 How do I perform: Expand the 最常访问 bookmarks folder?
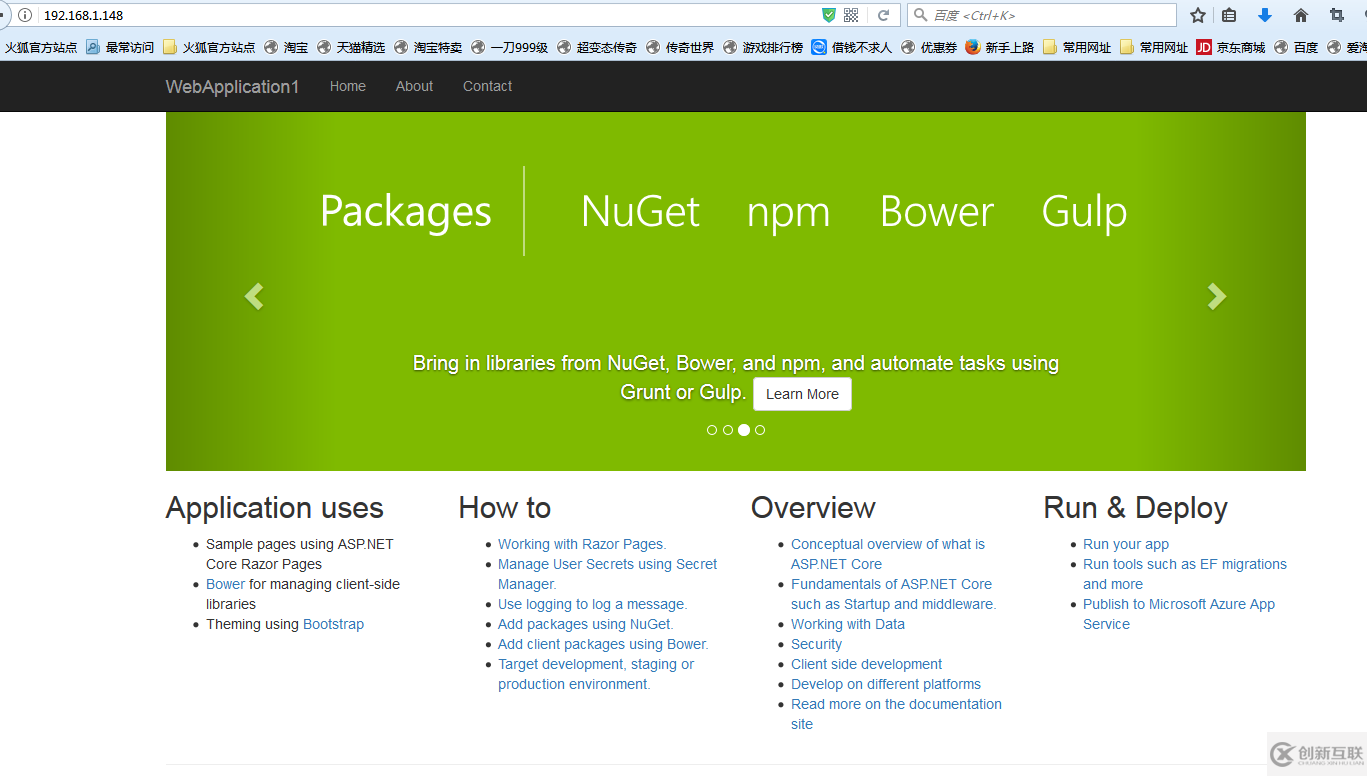click(x=119, y=46)
